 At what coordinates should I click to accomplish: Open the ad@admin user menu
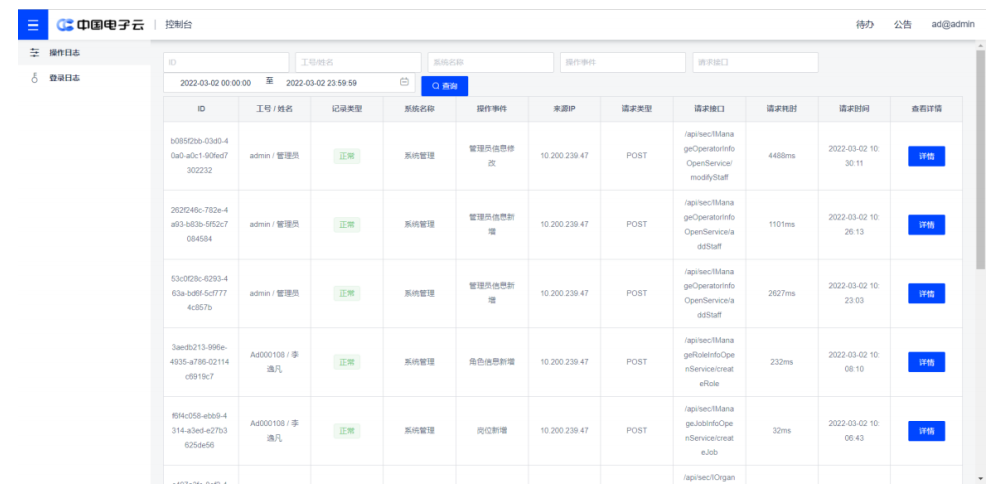pyautogui.click(x=953, y=25)
